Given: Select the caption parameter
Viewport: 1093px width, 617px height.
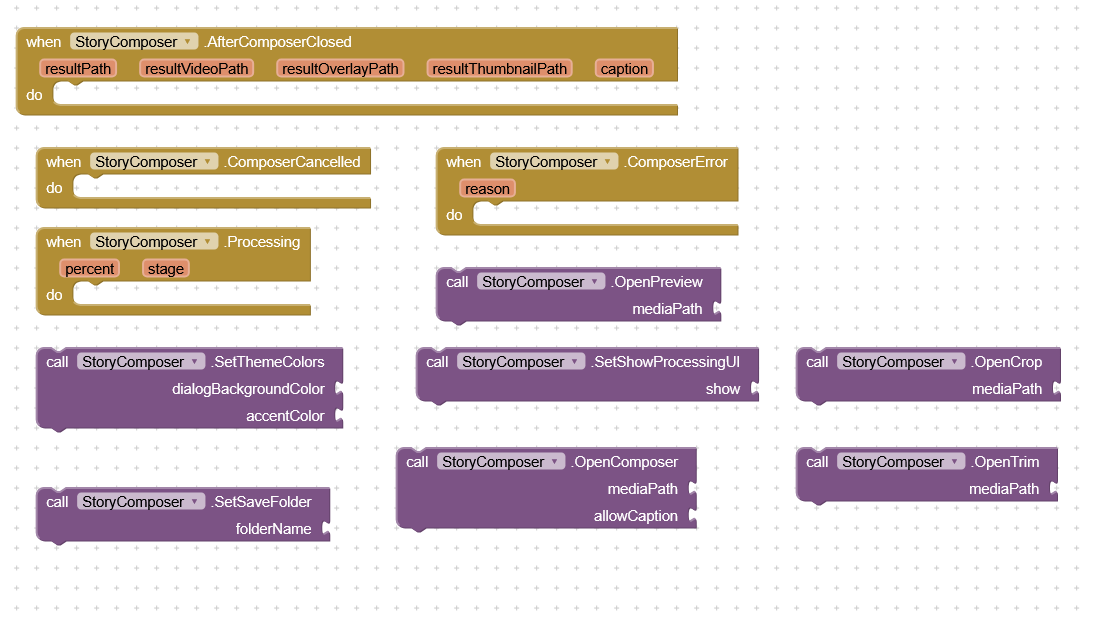Looking at the screenshot, I should coord(625,69).
